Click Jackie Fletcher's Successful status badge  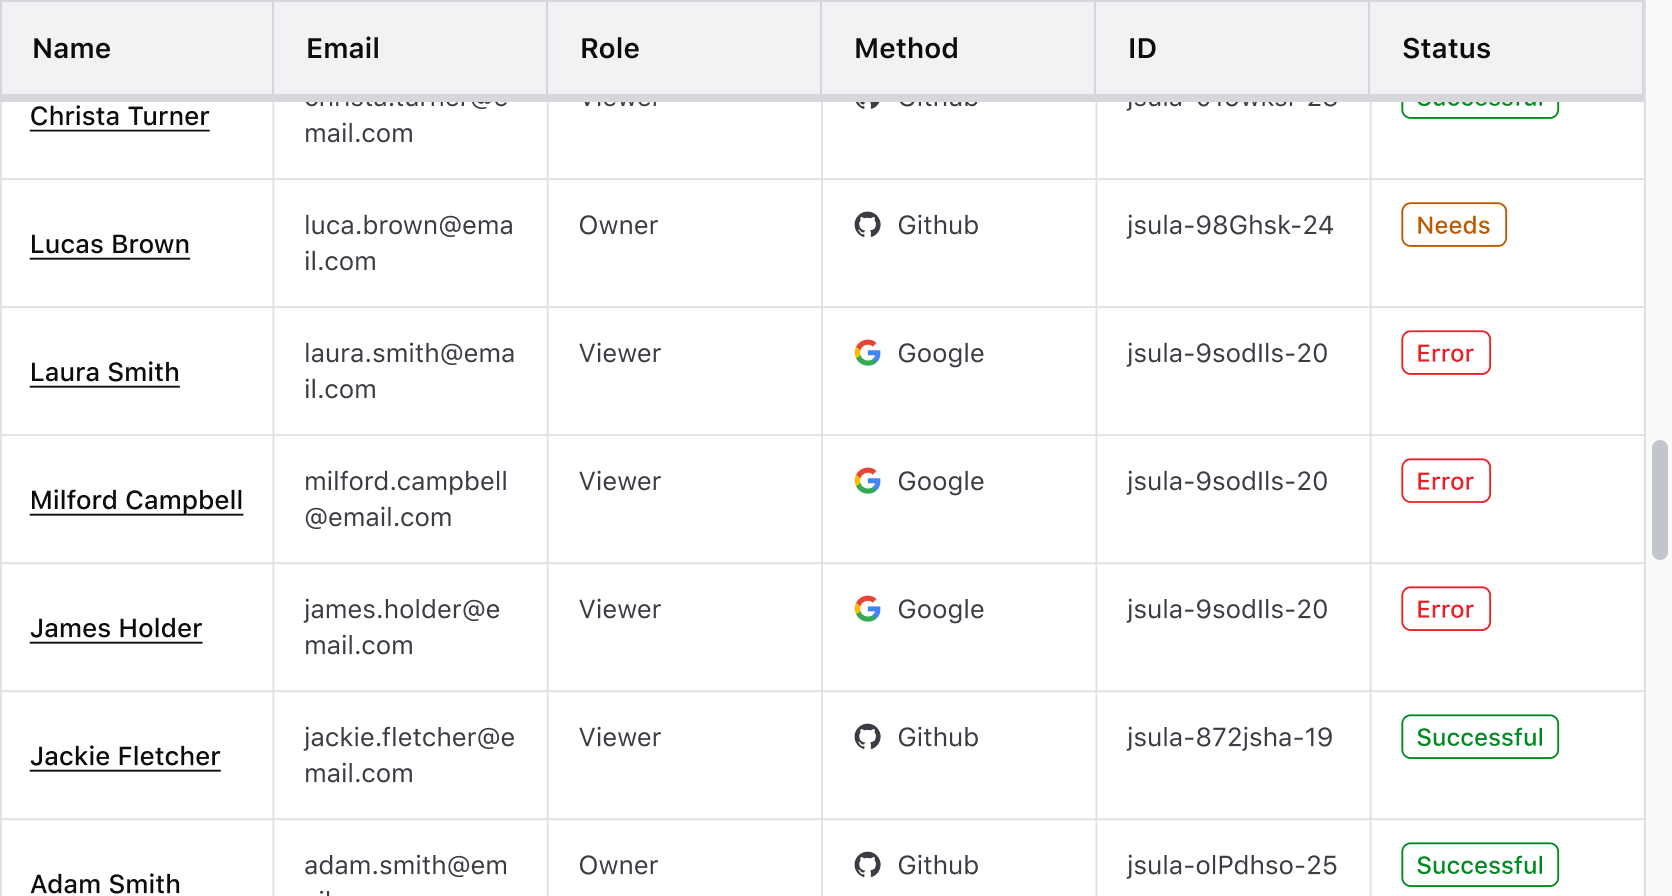pyautogui.click(x=1479, y=737)
